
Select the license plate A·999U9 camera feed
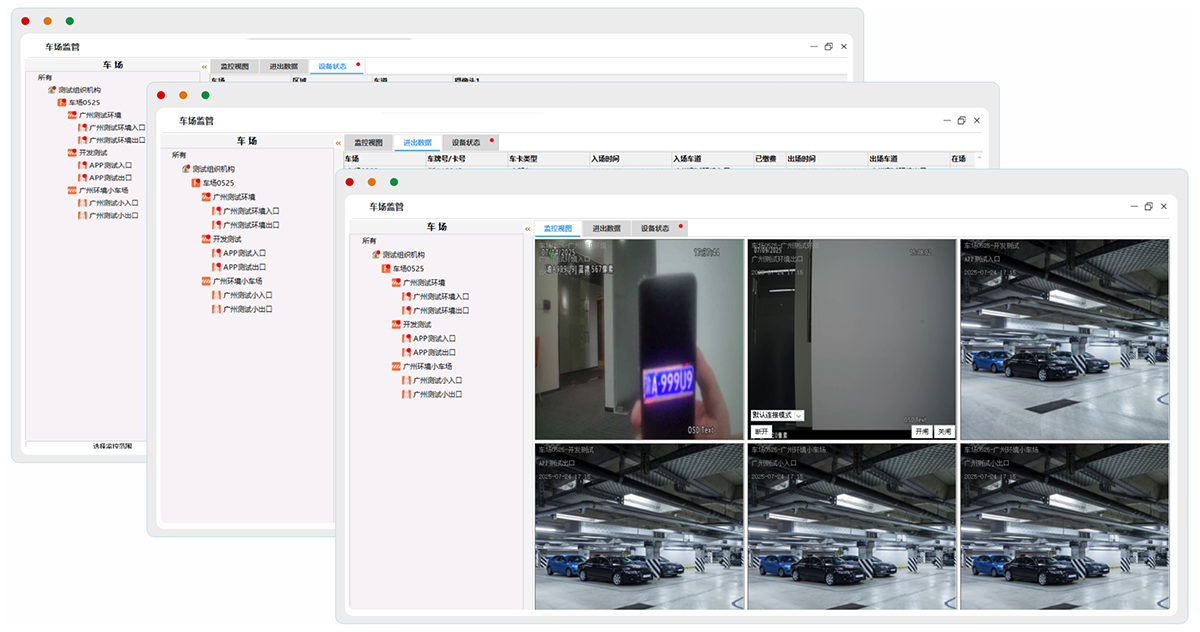point(638,340)
